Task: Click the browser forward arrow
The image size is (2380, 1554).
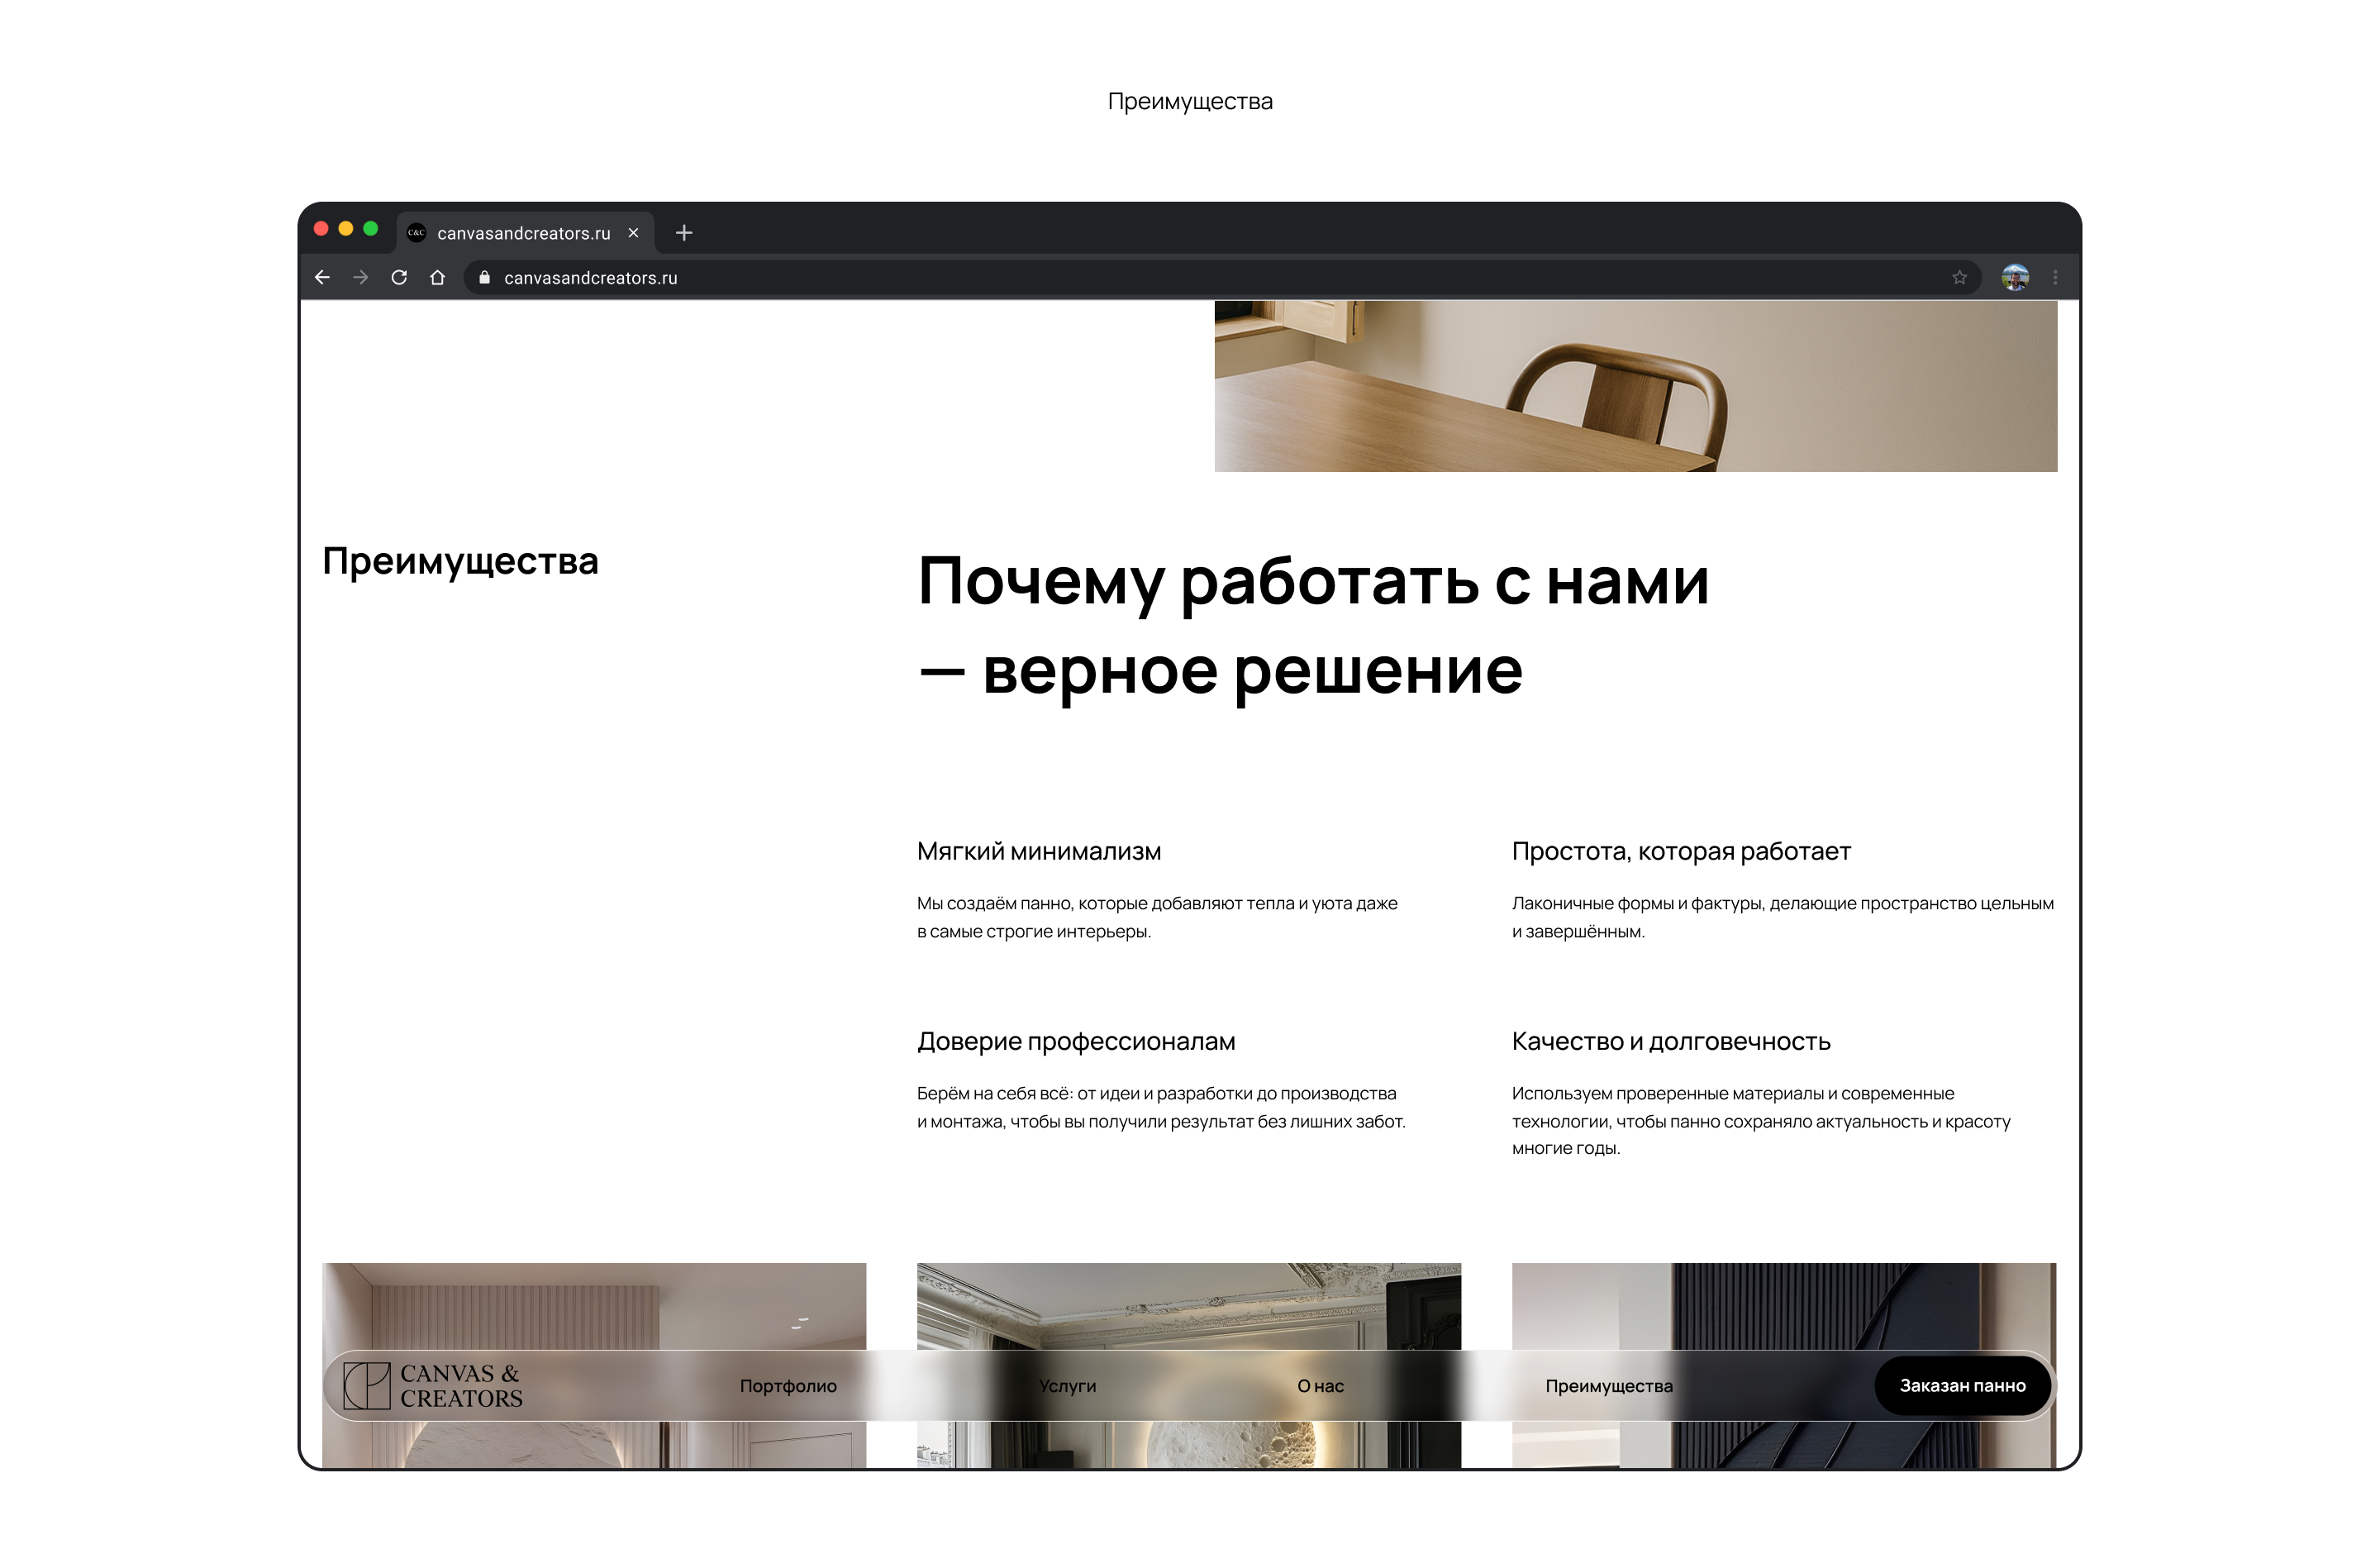Action: tap(361, 277)
